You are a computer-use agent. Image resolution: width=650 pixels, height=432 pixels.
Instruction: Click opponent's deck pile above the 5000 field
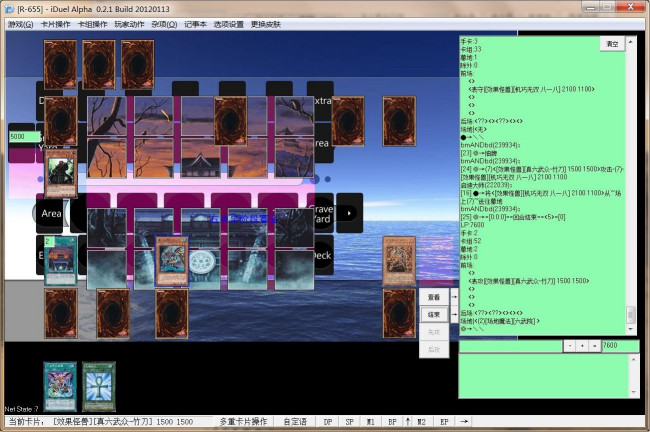(61, 121)
